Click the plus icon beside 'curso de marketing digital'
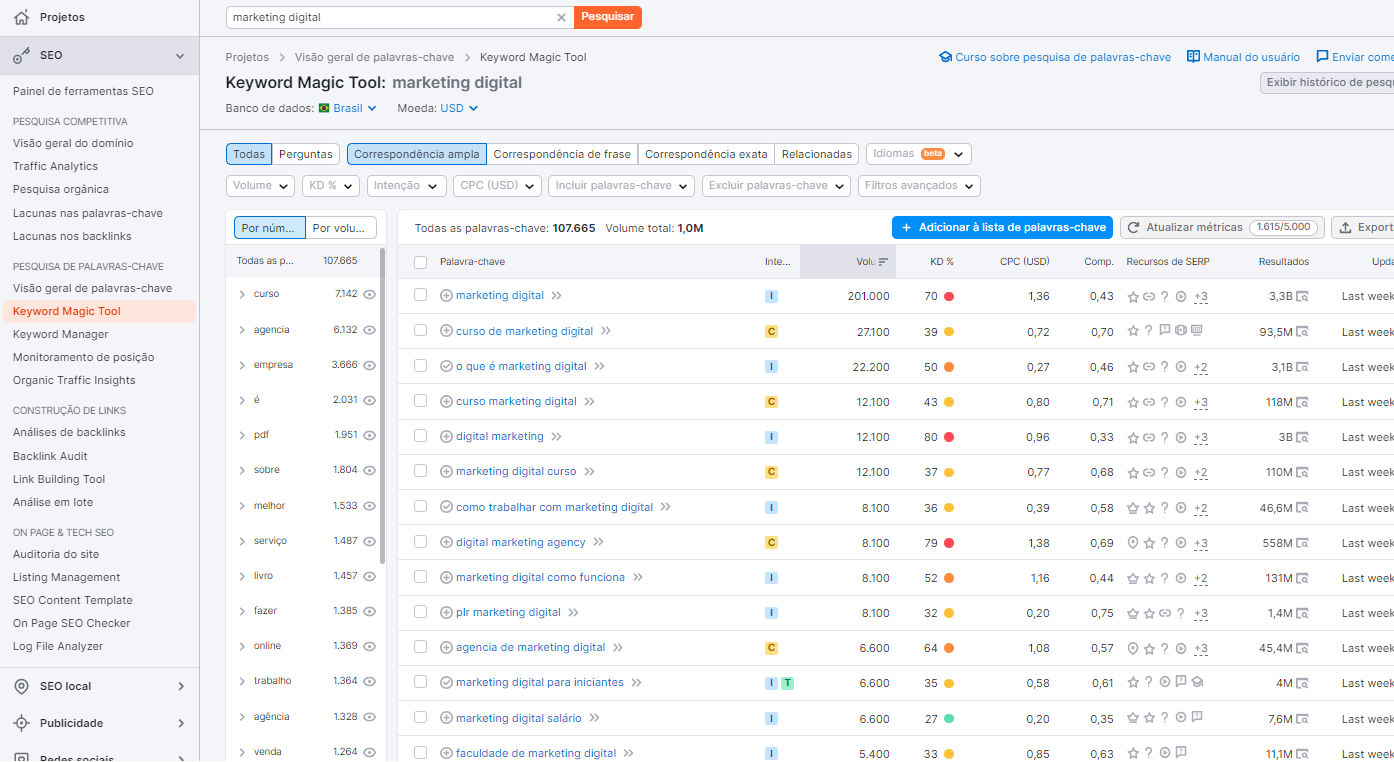Viewport: 1394px width, 762px height. [446, 331]
